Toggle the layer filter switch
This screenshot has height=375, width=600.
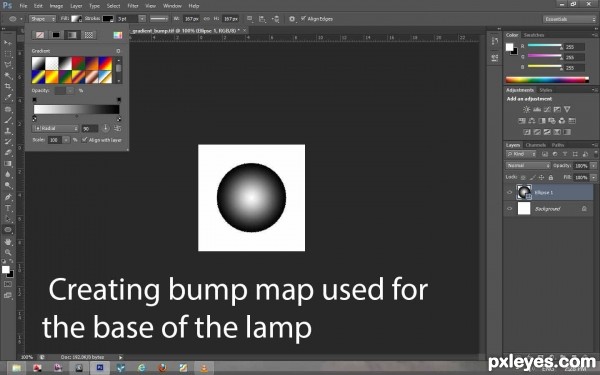pos(596,154)
